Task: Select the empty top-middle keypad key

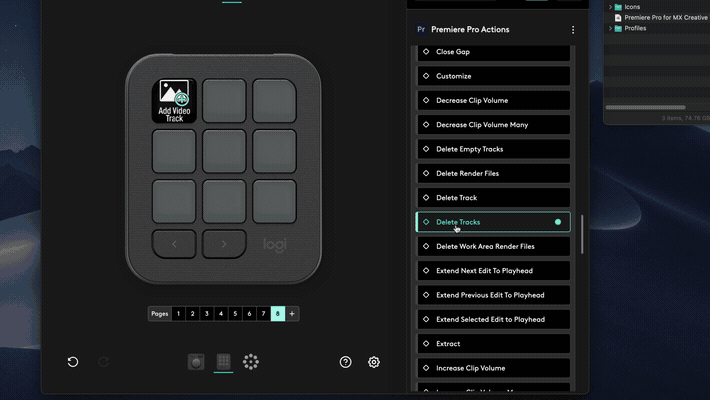Action: (224, 101)
